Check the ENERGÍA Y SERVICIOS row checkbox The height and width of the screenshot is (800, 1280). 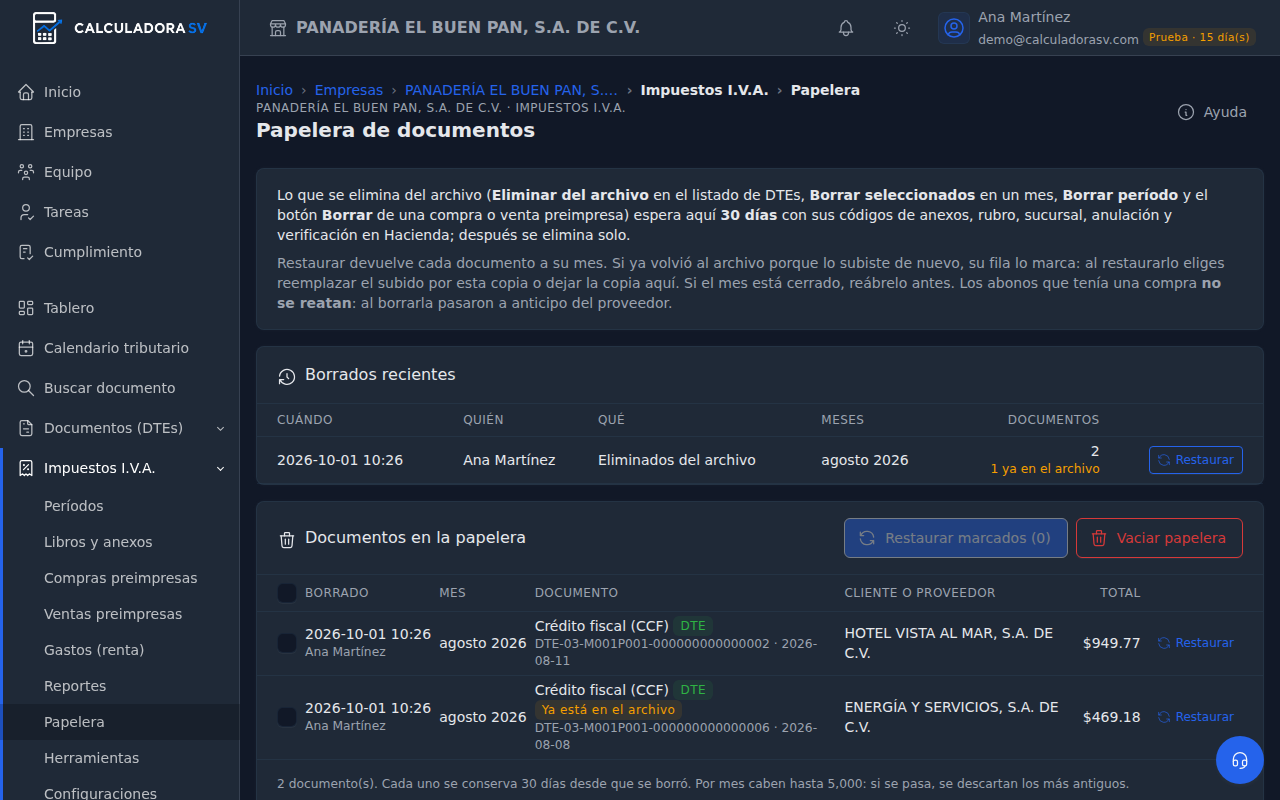(x=287, y=717)
